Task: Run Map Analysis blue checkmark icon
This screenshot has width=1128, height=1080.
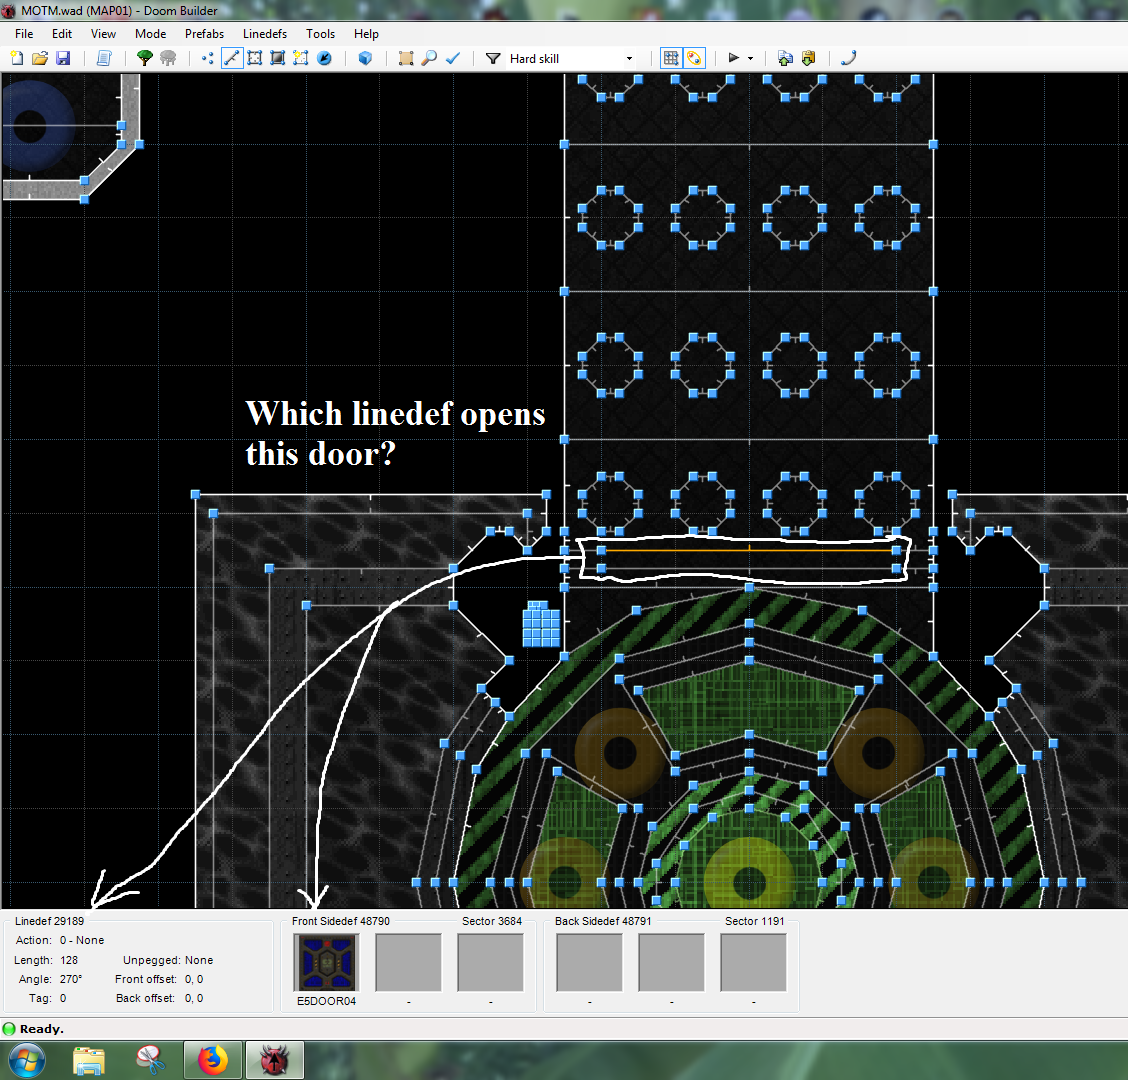Action: [453, 58]
